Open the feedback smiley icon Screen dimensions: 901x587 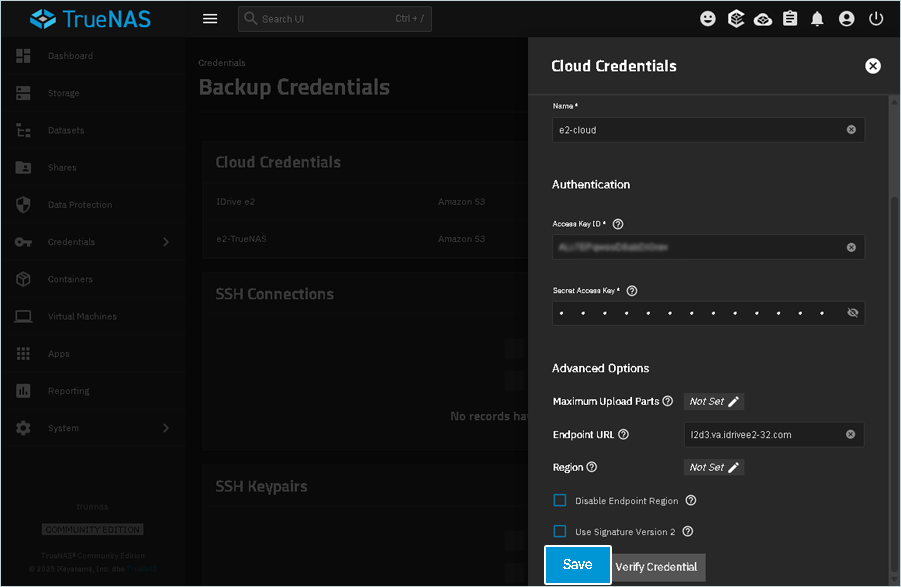click(x=708, y=19)
